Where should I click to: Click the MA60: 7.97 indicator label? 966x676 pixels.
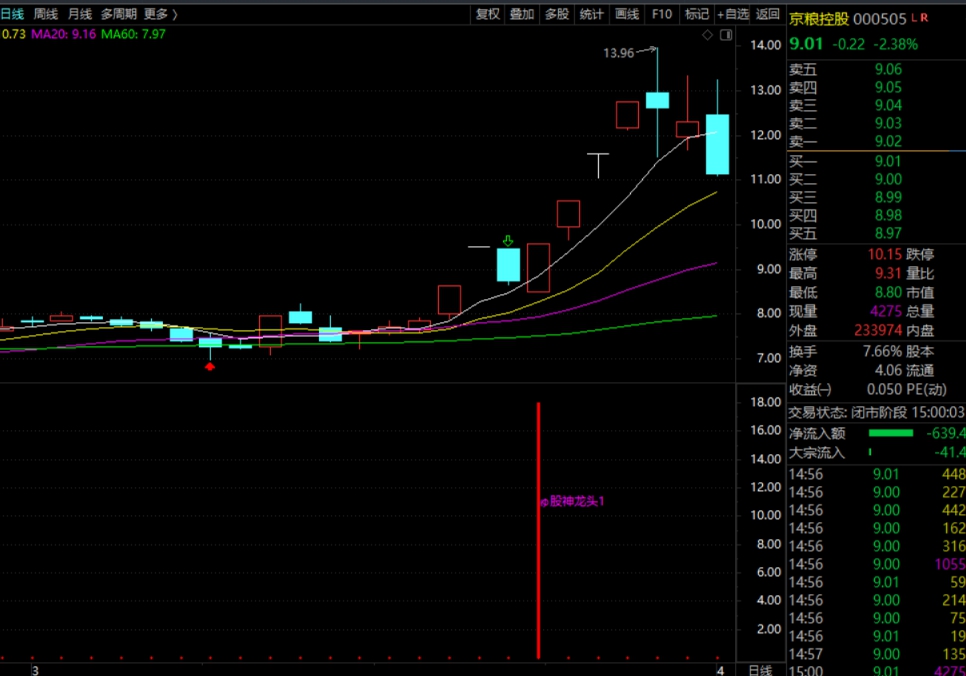coord(133,34)
